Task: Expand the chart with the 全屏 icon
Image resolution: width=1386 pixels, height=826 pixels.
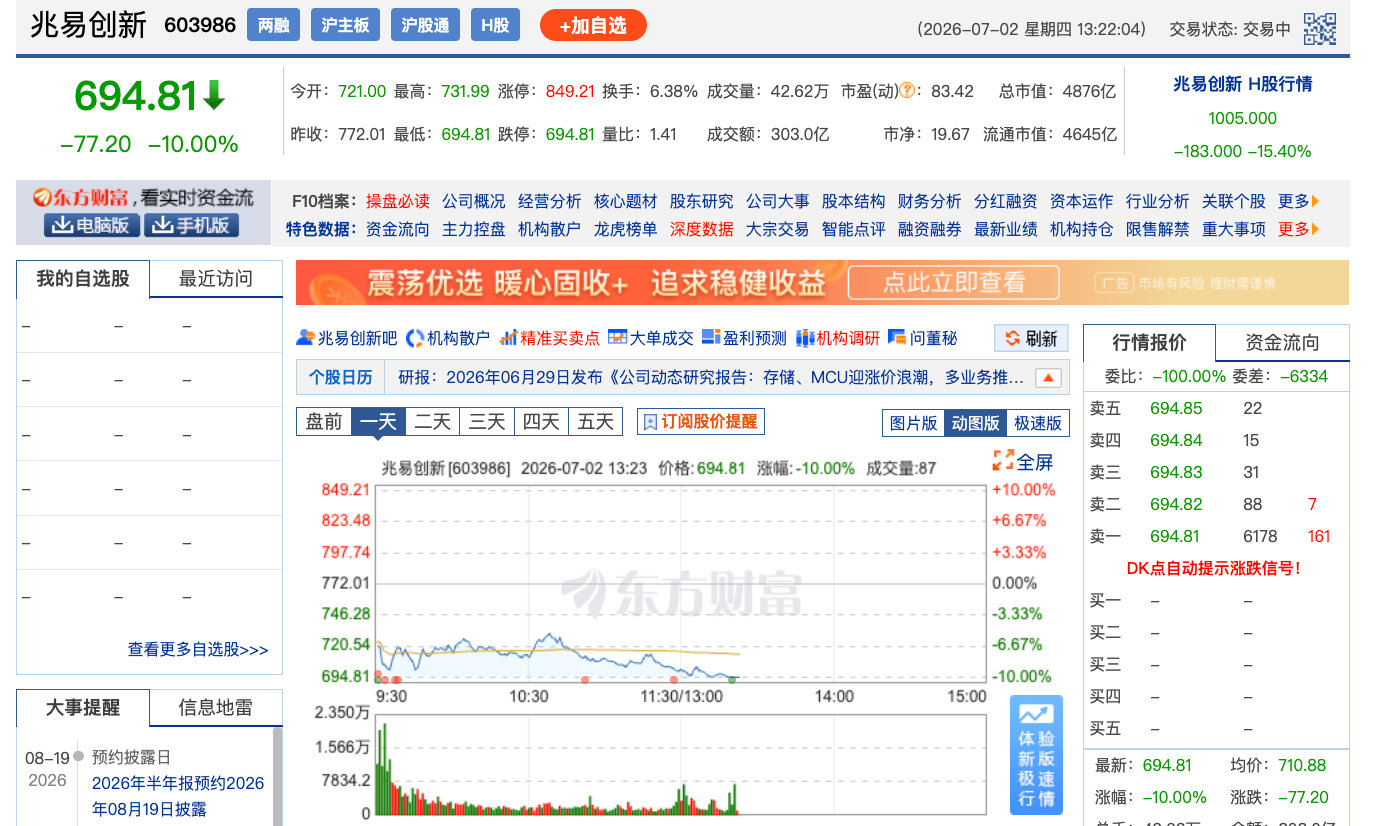Action: point(1023,461)
